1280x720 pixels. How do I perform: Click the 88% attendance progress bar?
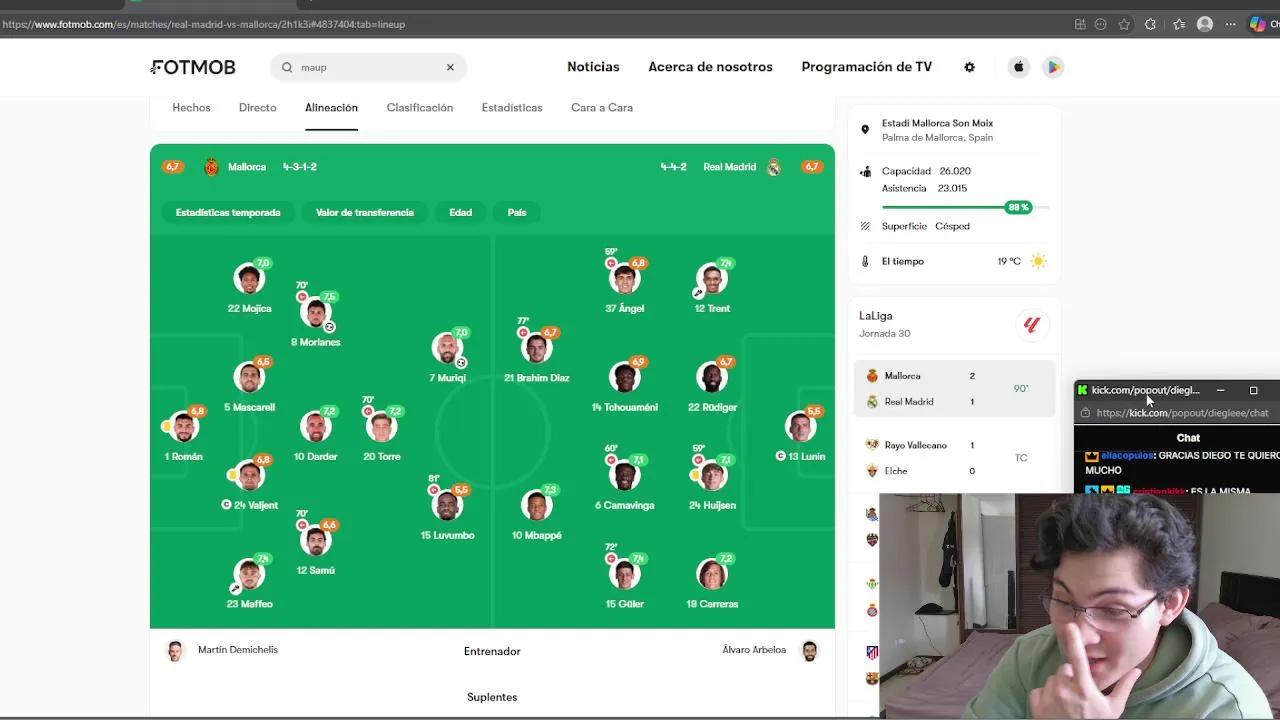[x=965, y=208]
